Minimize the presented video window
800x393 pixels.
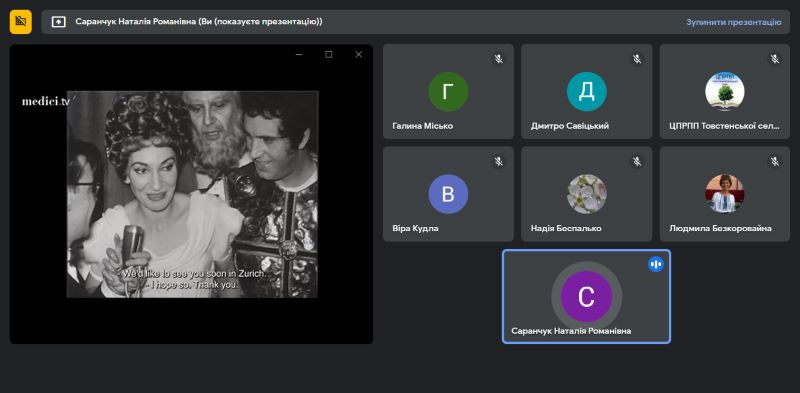299,55
